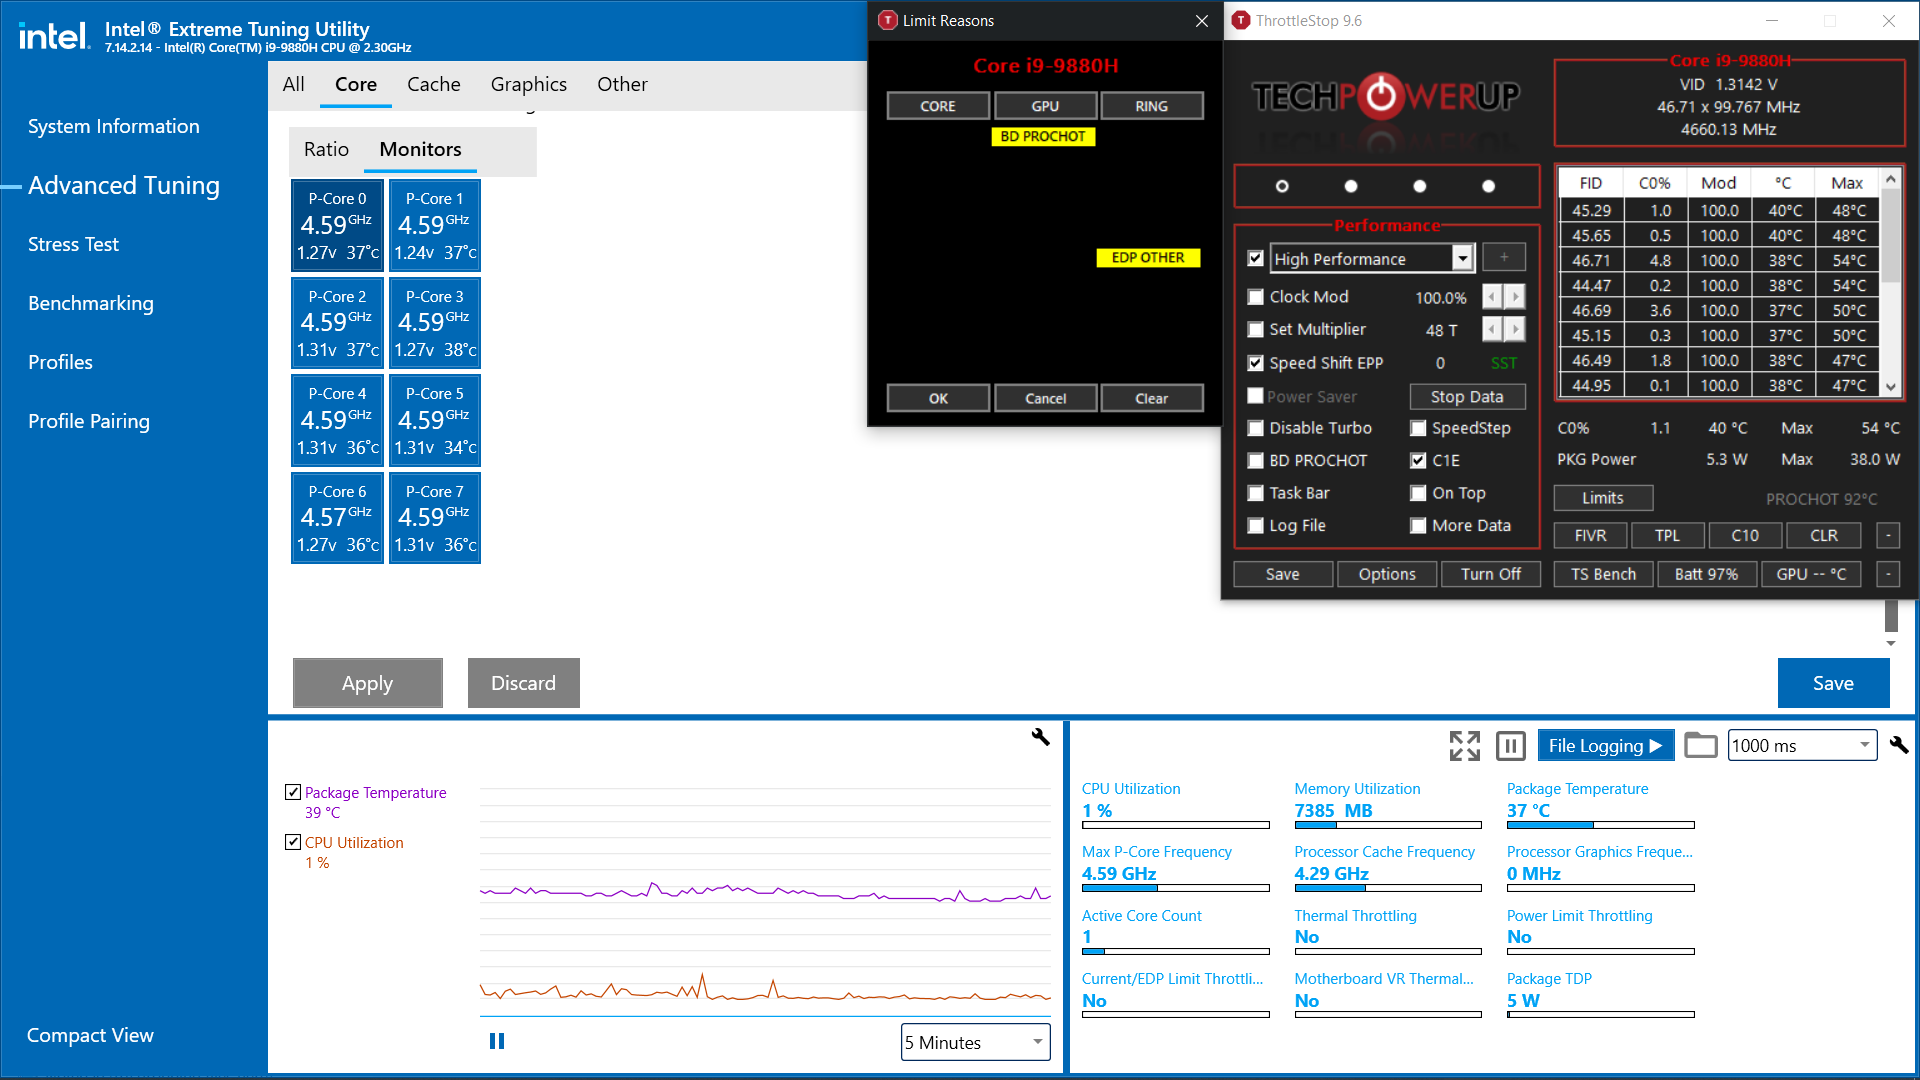Open the Stress Test section
This screenshot has height=1080, width=1920.
pyautogui.click(x=73, y=244)
